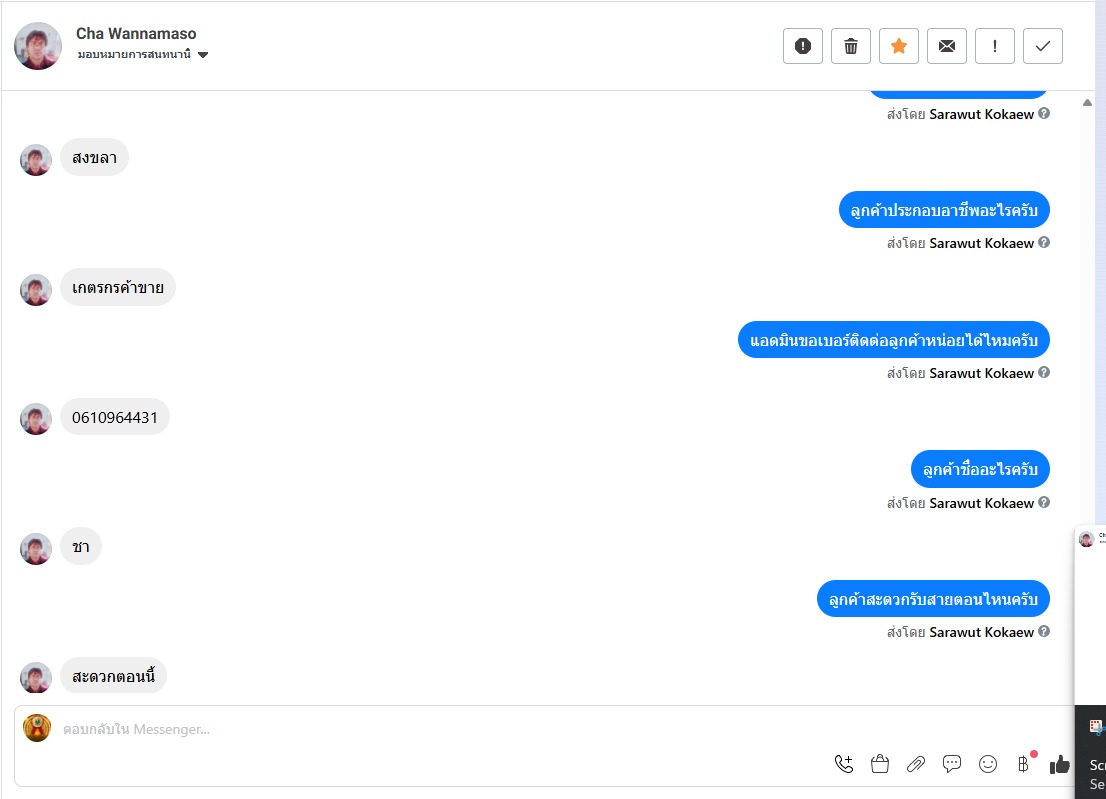Viewport: 1106px width, 799px height.
Task: Click the Messenger reply text field
Action: coord(400,729)
